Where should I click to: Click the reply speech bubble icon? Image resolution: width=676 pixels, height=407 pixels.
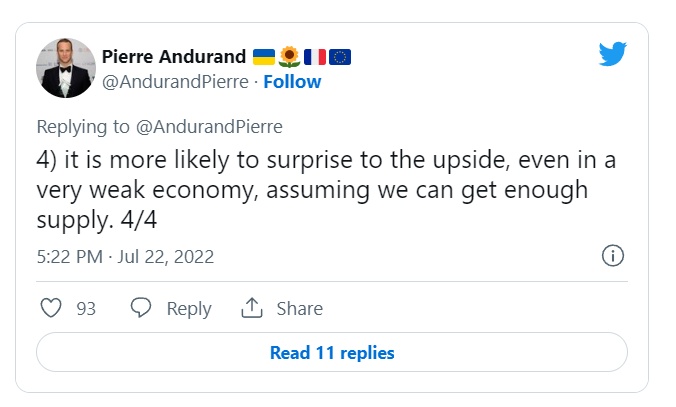pyautogui.click(x=141, y=308)
